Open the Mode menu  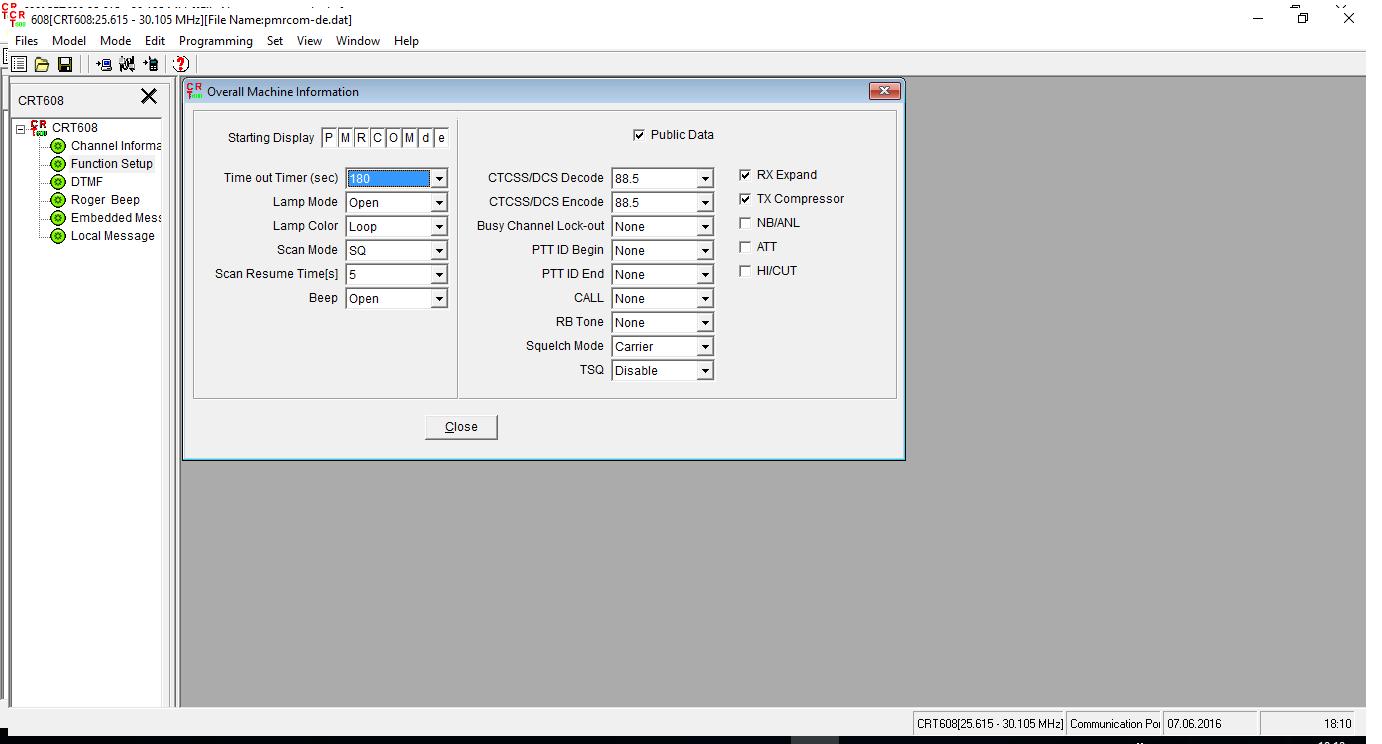point(115,41)
